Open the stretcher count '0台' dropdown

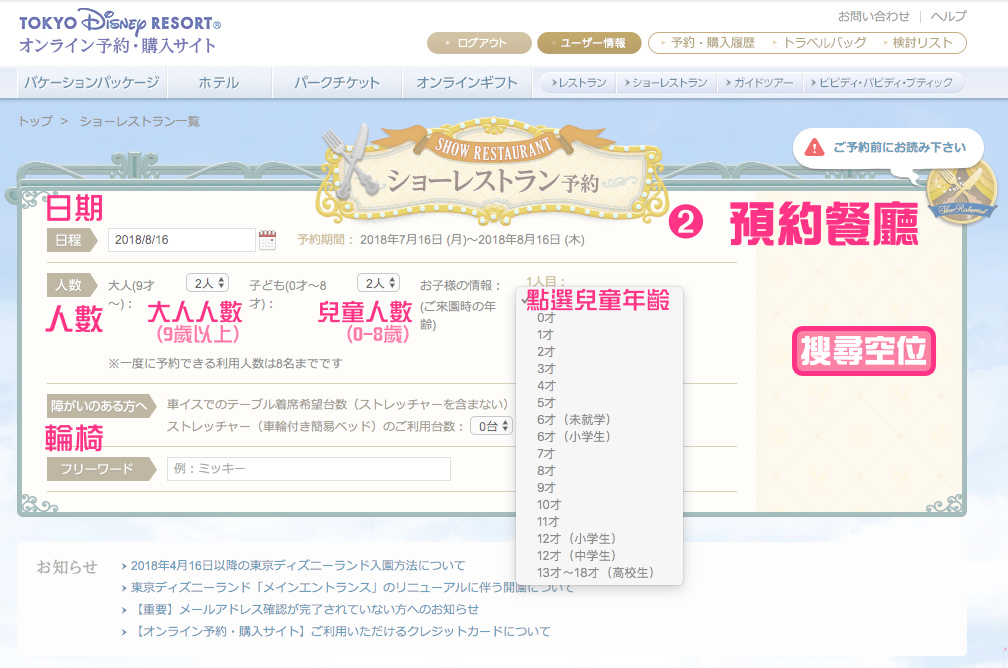(x=492, y=426)
